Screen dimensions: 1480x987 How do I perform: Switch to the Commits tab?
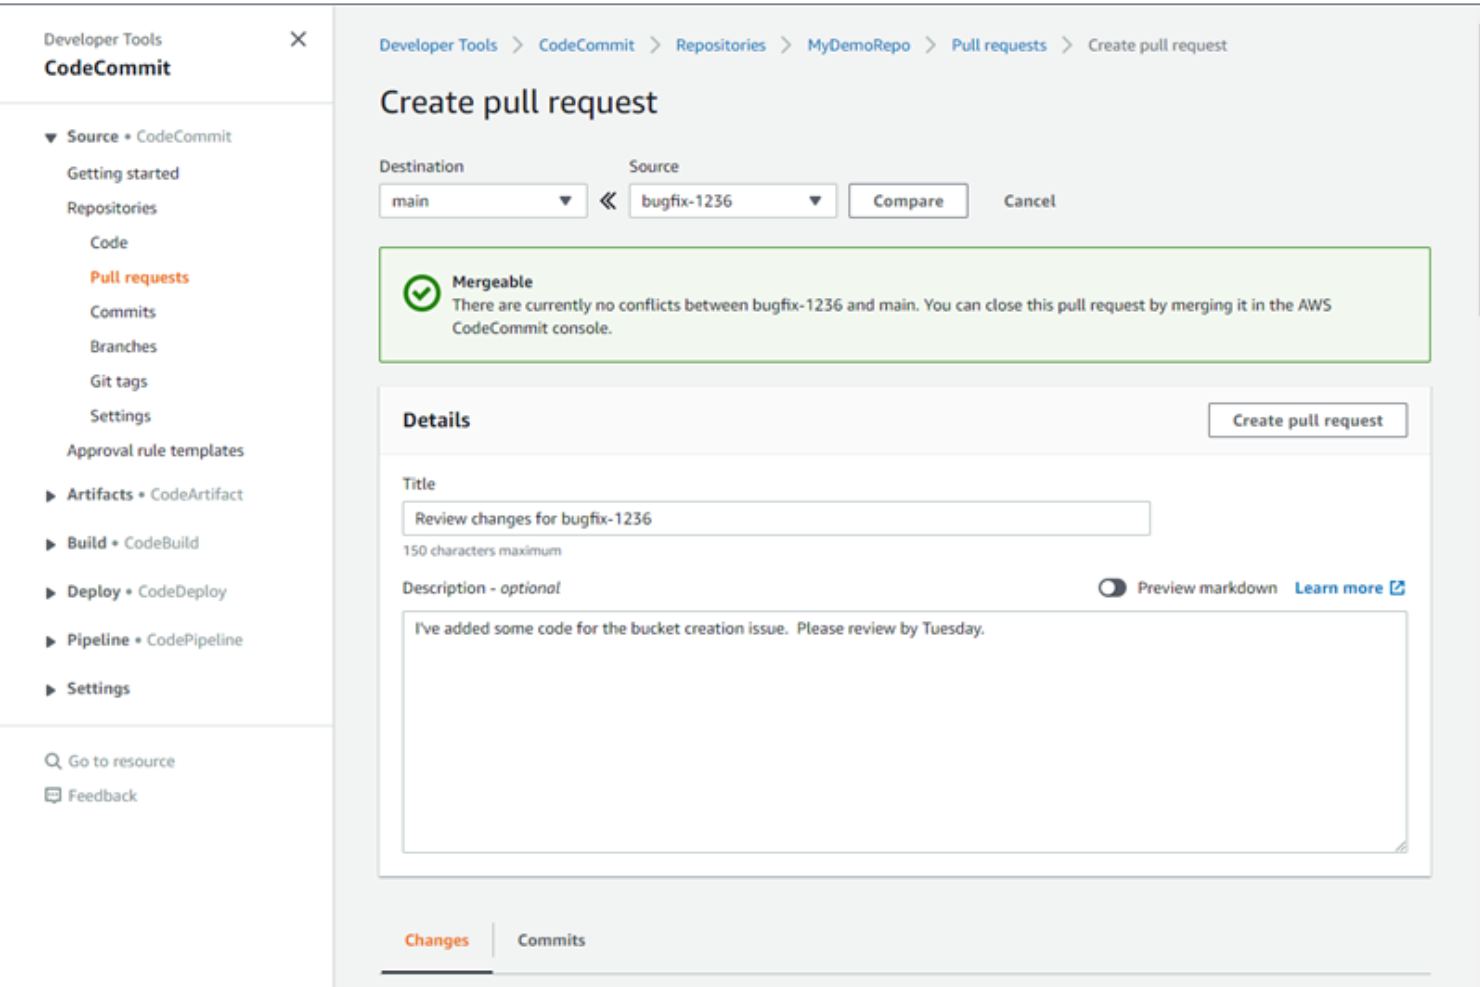coord(550,940)
